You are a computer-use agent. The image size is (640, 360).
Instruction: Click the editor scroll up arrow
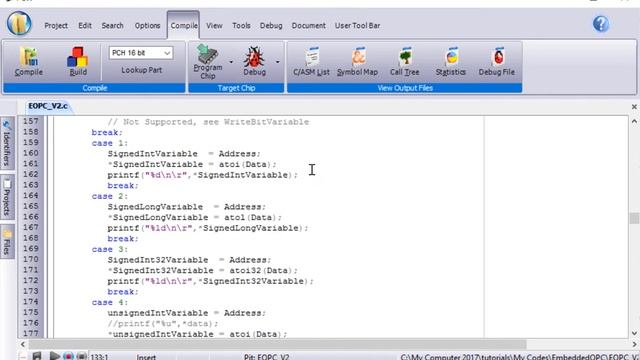[634, 121]
